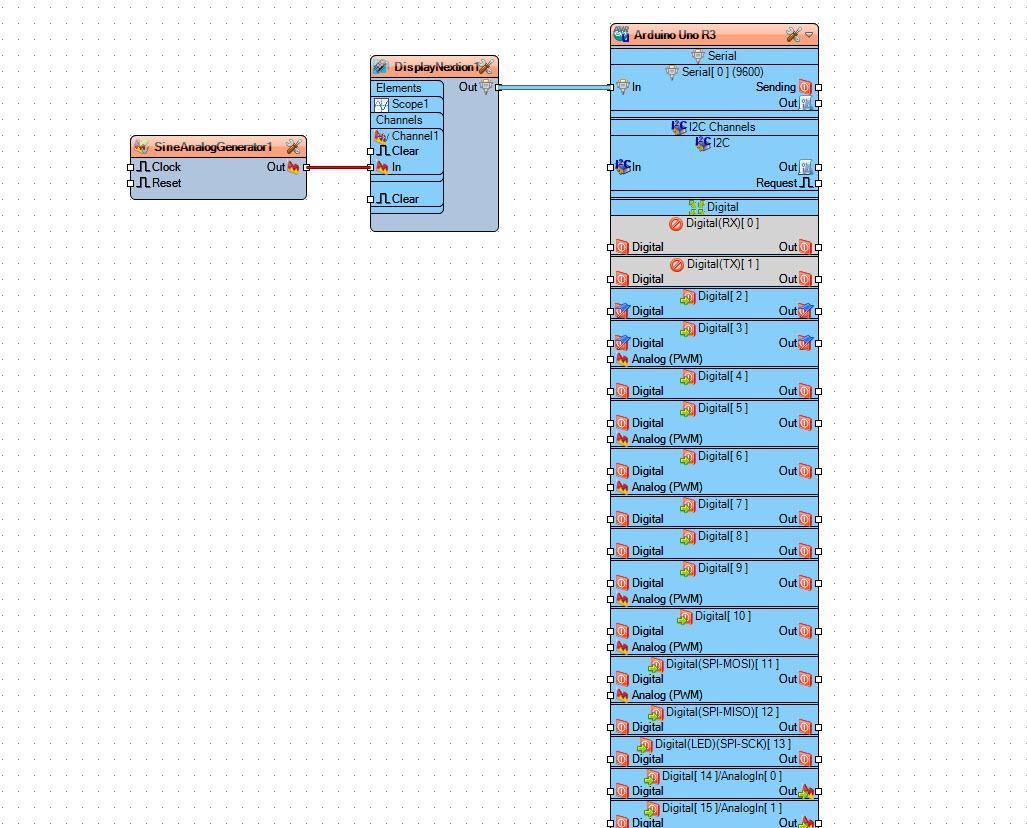Open tools icon on Arduino Uno R3 header
Image resolution: width=1027 pixels, height=828 pixels.
tap(793, 35)
